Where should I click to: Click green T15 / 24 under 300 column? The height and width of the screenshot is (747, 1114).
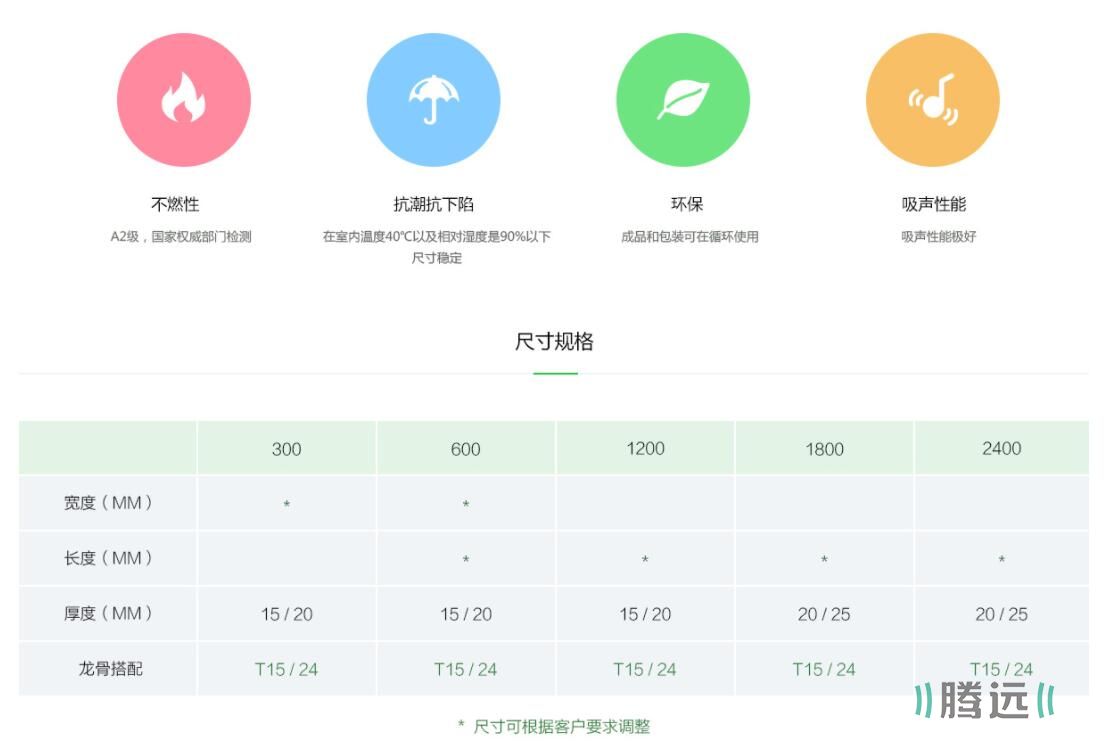(286, 669)
